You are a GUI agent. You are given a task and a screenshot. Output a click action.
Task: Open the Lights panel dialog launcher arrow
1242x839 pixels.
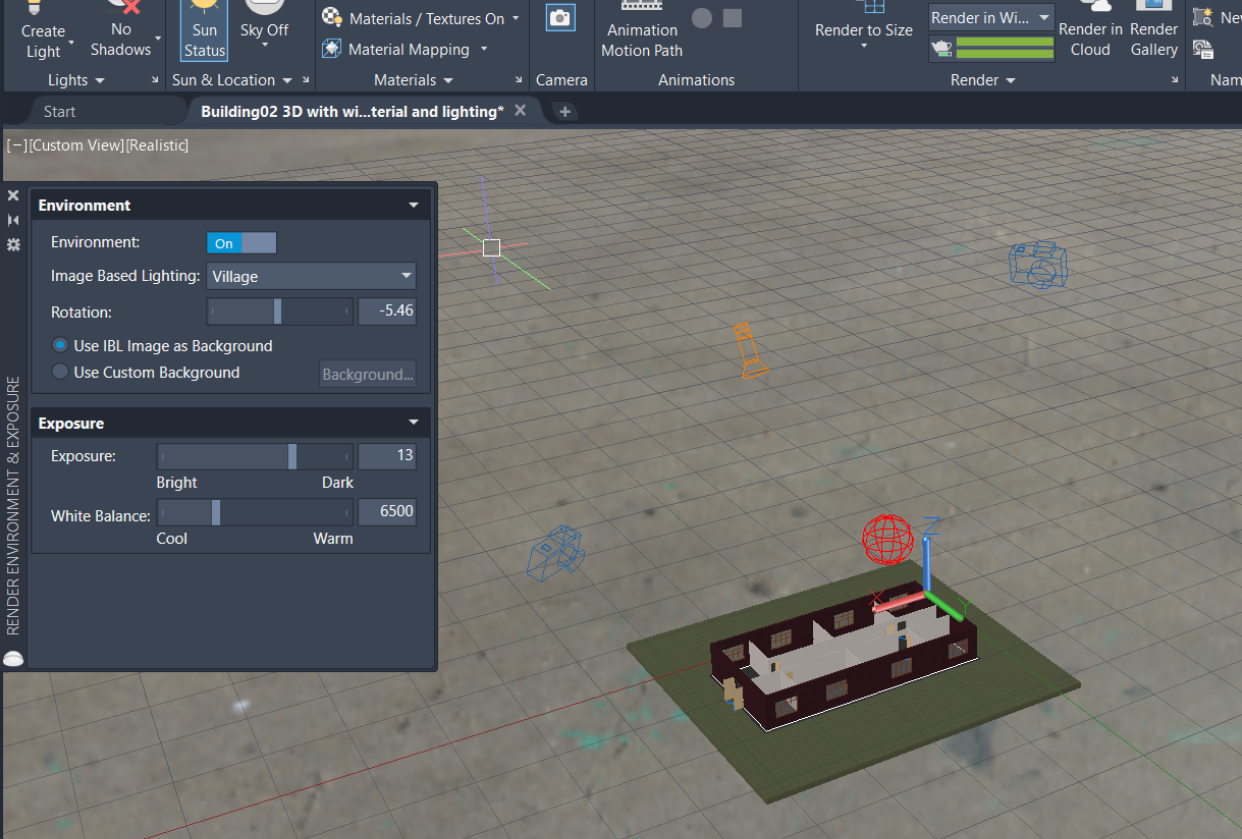pos(155,80)
